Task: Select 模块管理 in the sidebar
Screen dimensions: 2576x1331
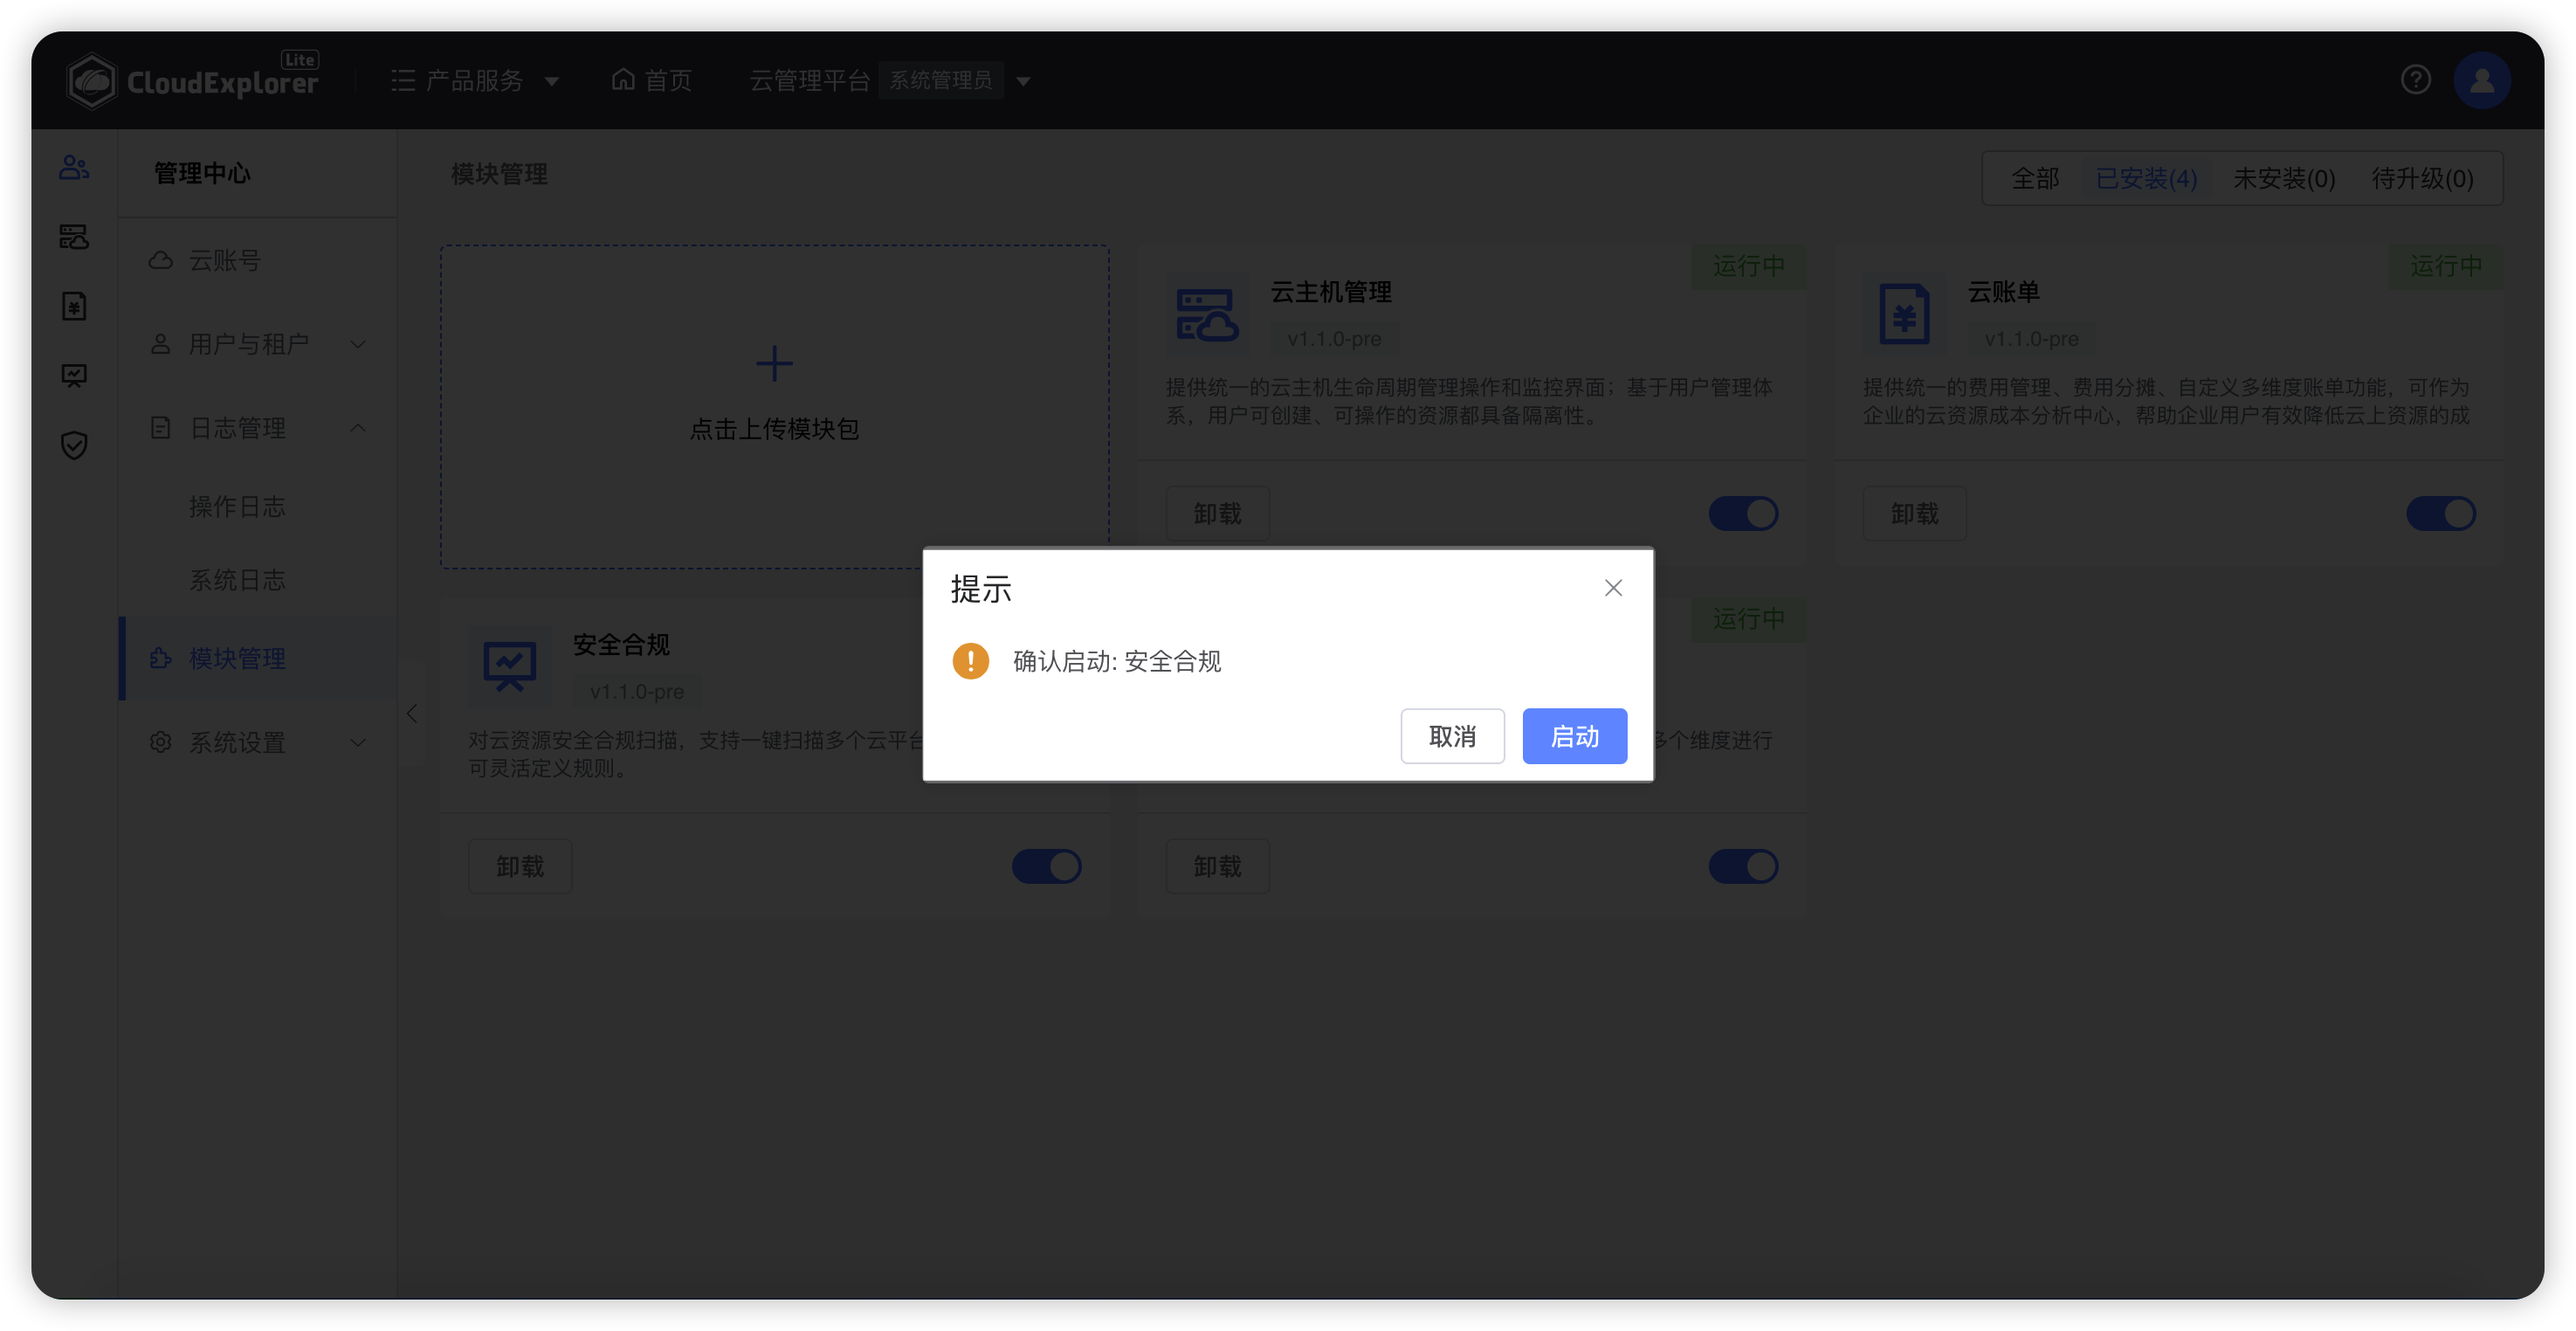Action: [x=258, y=658]
